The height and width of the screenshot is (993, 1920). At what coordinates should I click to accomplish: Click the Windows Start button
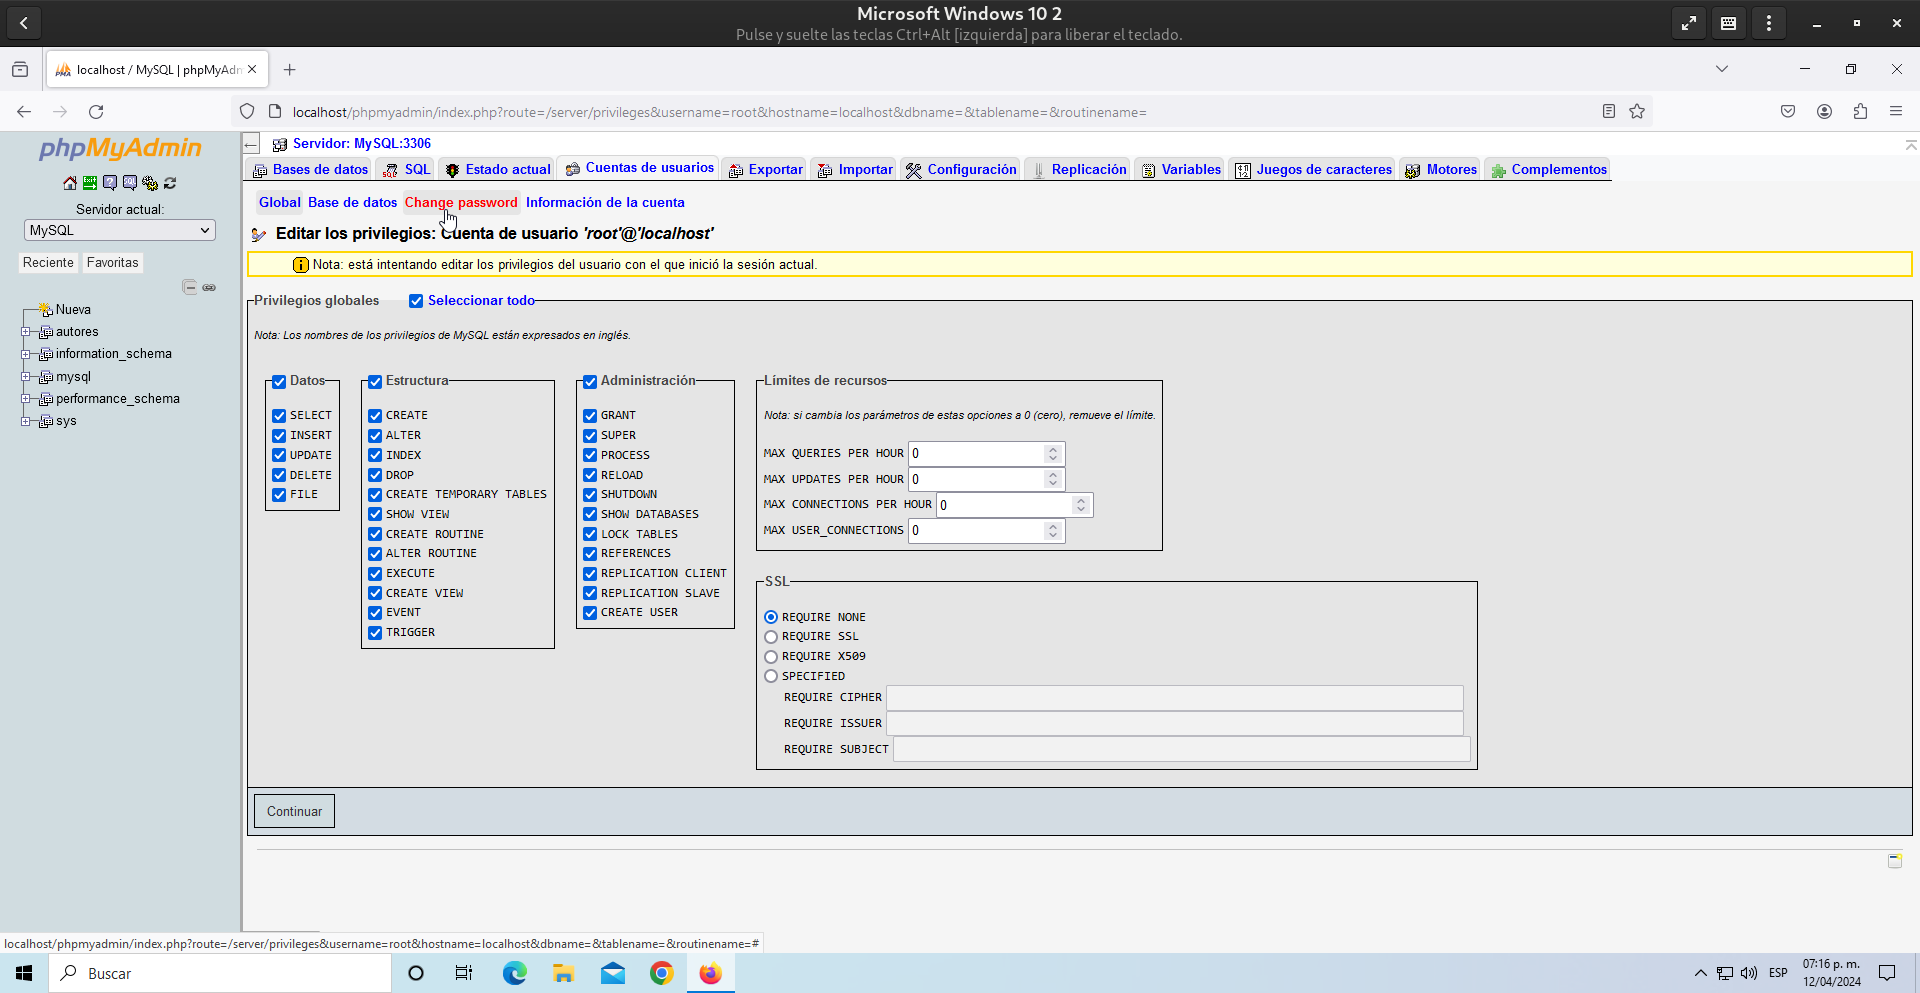click(x=24, y=973)
